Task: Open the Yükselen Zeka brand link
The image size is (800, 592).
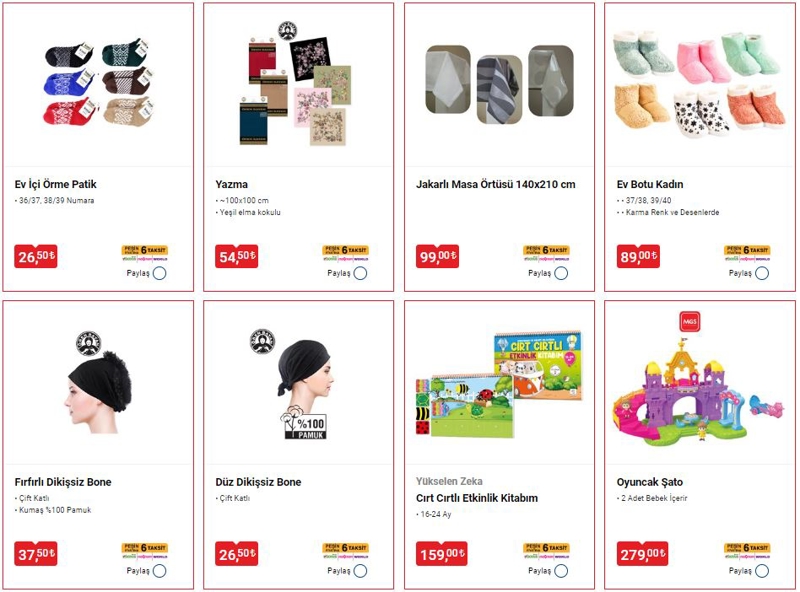Action: click(449, 481)
